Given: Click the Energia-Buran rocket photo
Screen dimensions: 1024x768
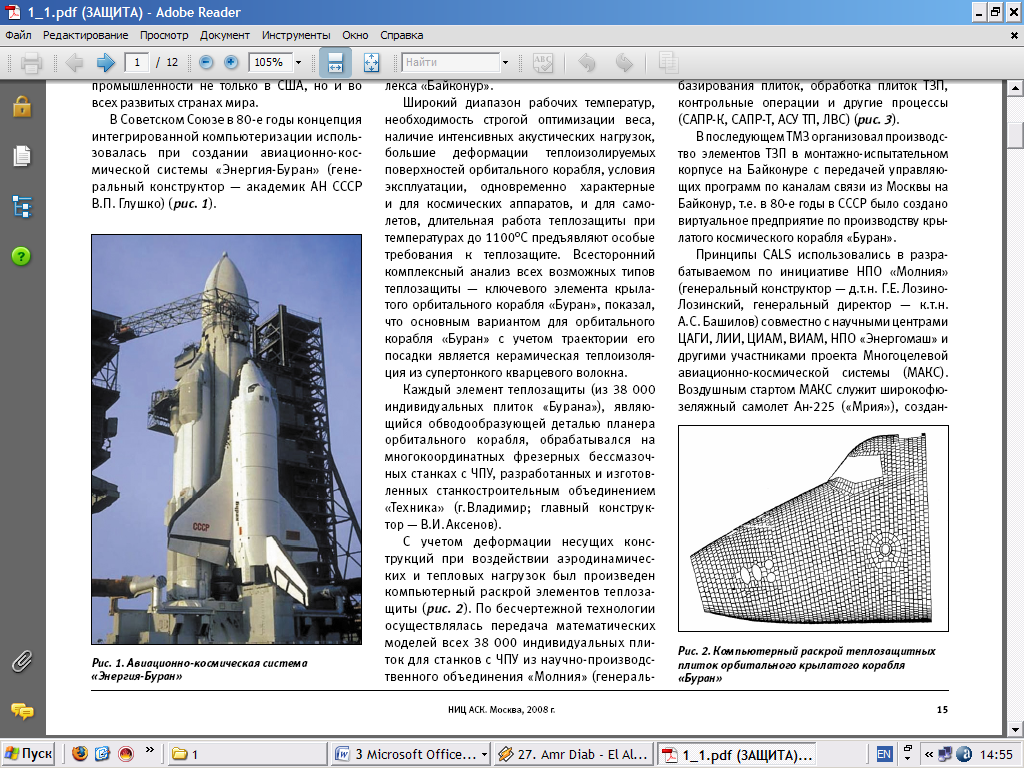Looking at the screenshot, I should coord(227,440).
